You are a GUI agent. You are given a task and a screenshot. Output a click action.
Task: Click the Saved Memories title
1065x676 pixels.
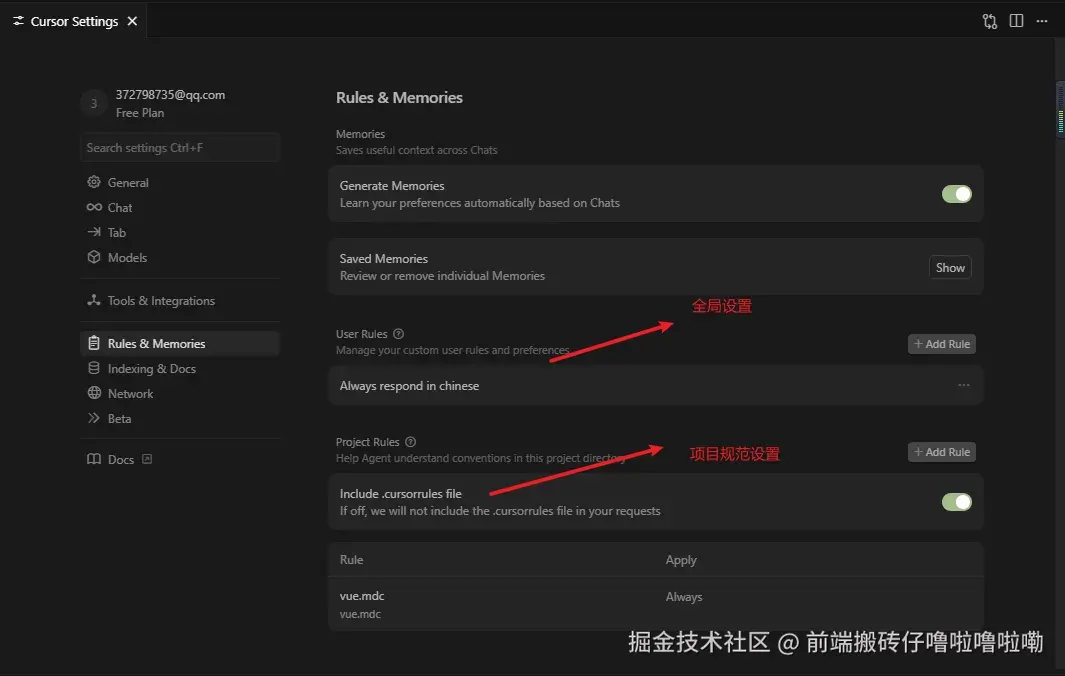[384, 258]
